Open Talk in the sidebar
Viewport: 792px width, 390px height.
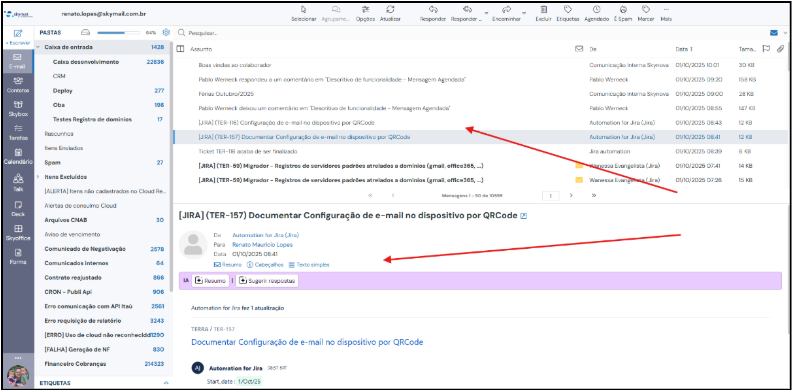(18, 182)
